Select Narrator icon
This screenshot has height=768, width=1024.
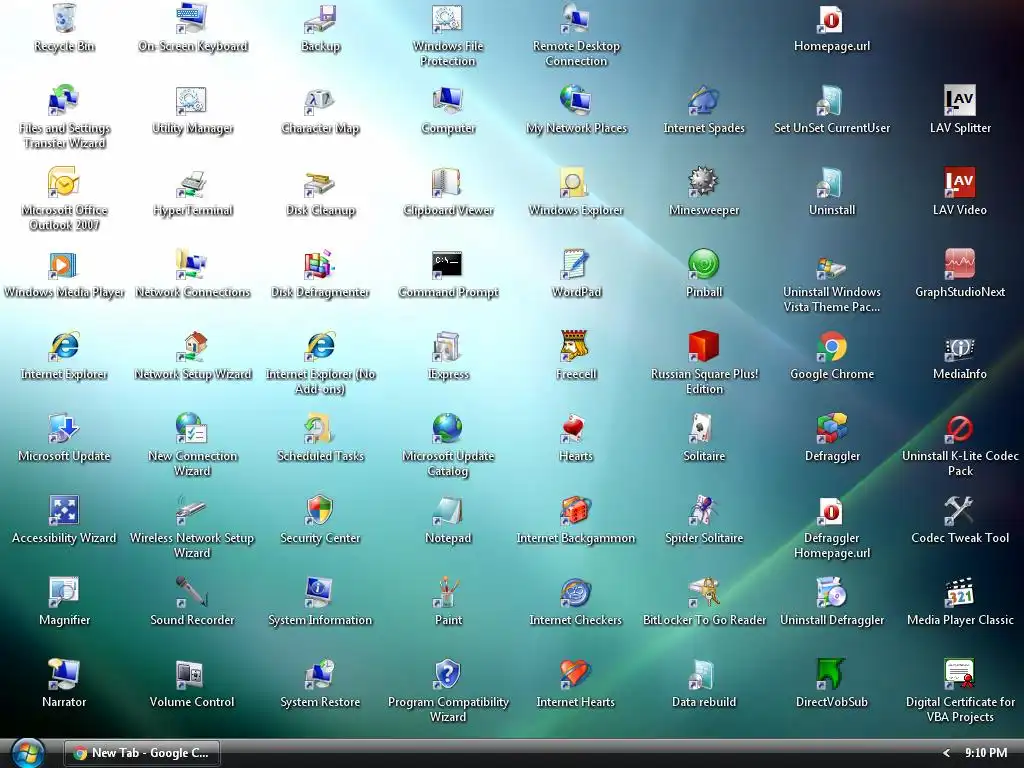click(64, 674)
